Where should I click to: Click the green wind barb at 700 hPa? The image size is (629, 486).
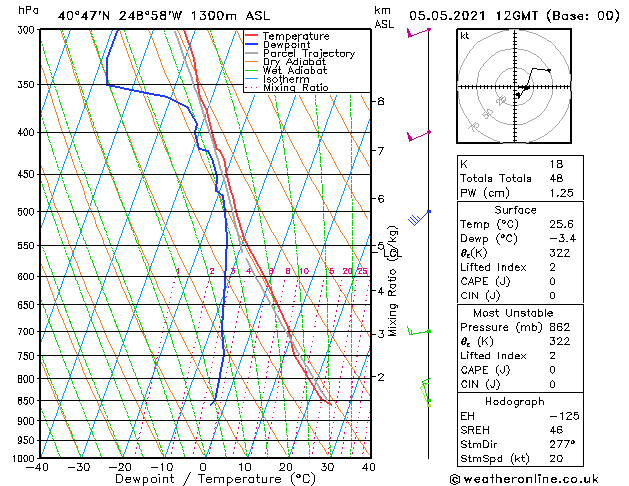[x=419, y=331]
